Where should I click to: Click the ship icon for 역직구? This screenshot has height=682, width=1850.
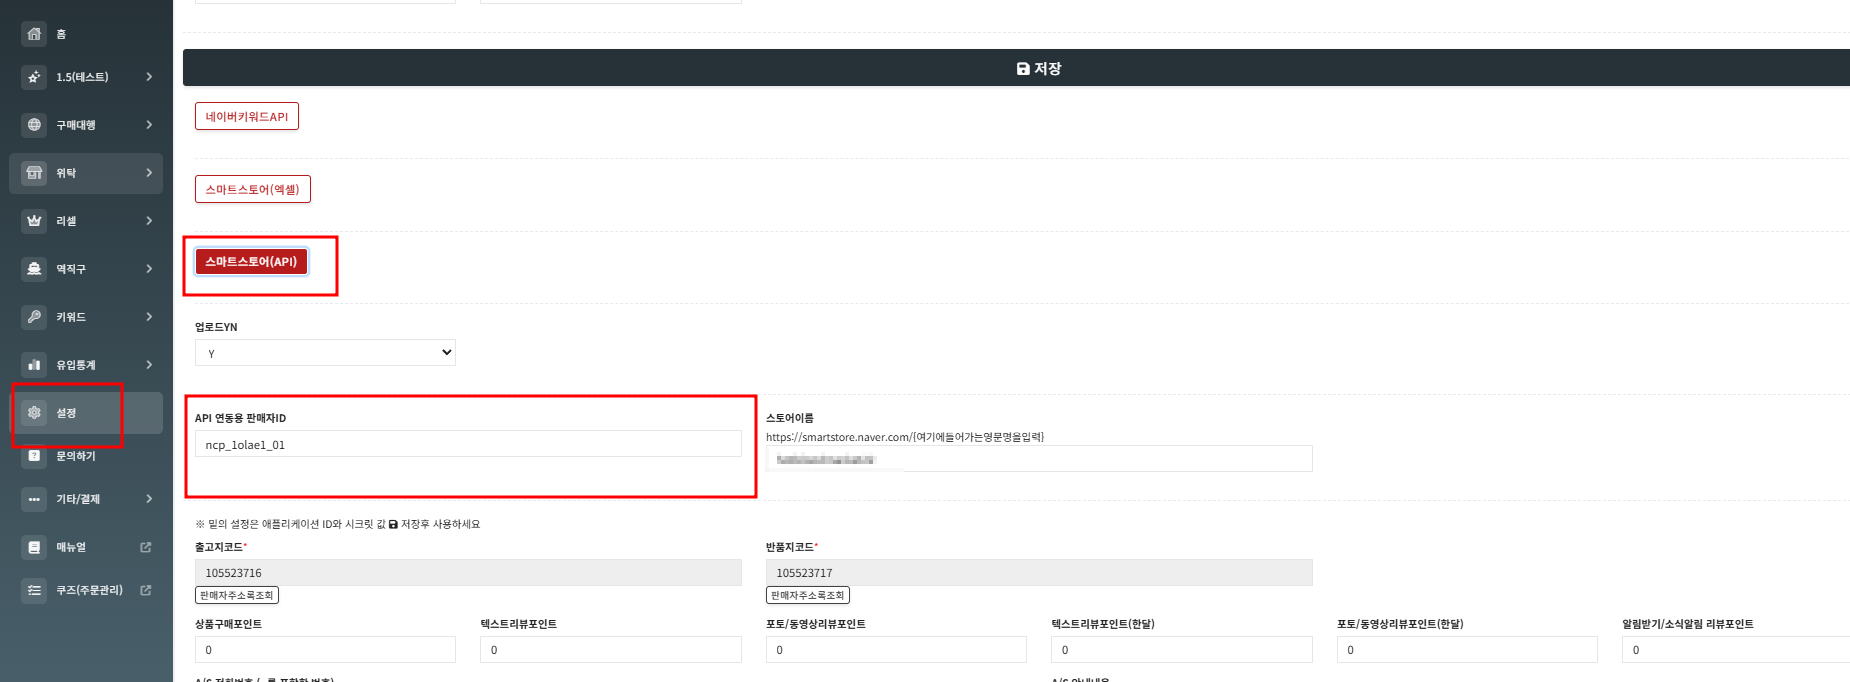(34, 269)
